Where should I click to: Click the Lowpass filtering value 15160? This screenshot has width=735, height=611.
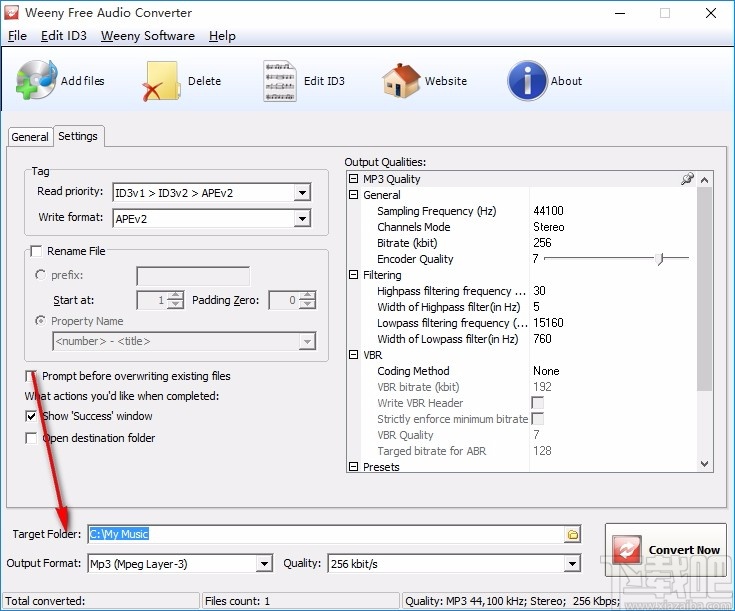[548, 323]
